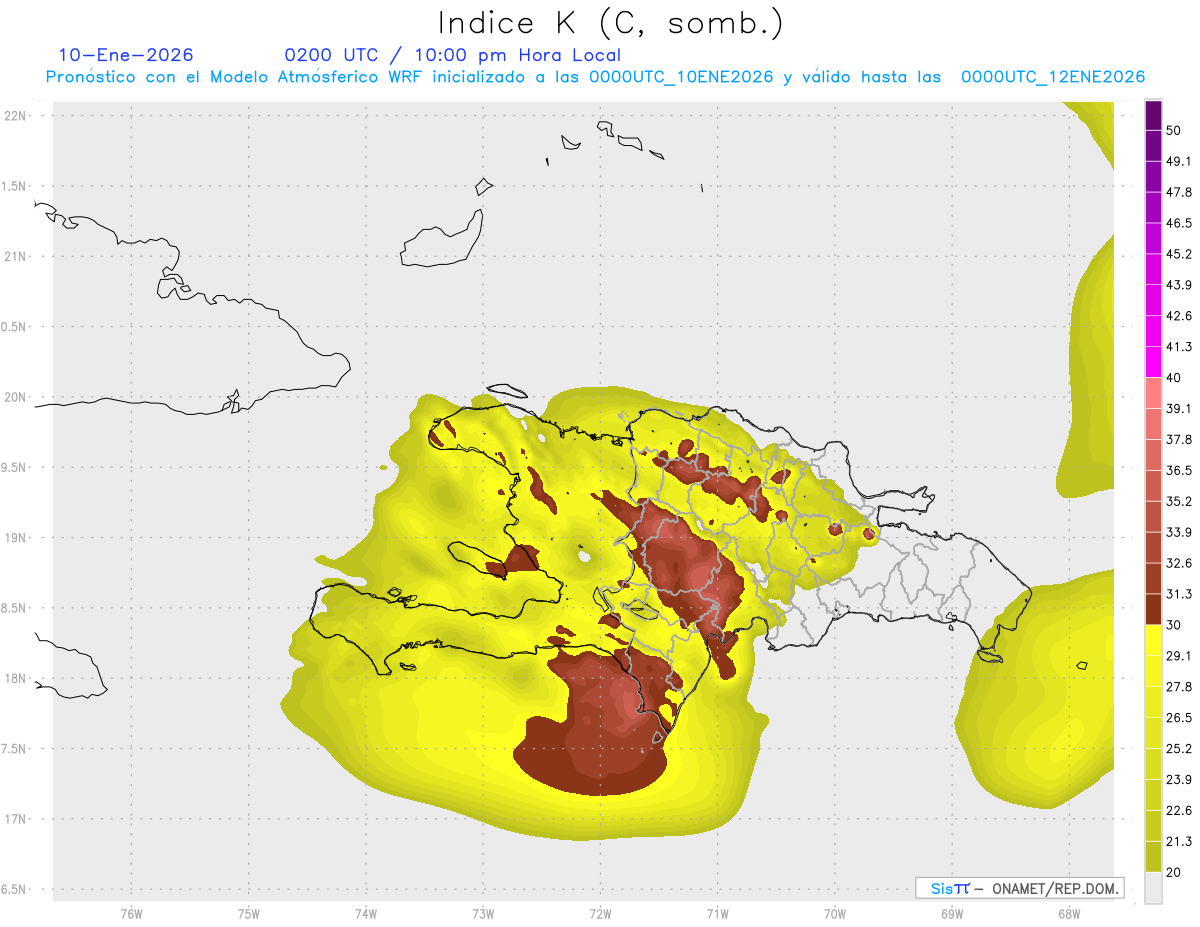Click the "21N" latitude axis label
The image size is (1200, 927).
pos(15,256)
